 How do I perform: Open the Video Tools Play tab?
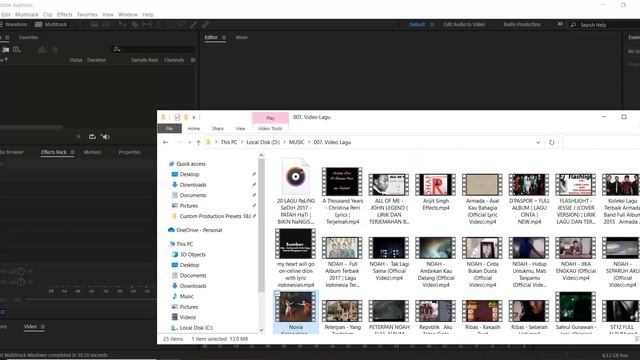pyautogui.click(x=270, y=118)
